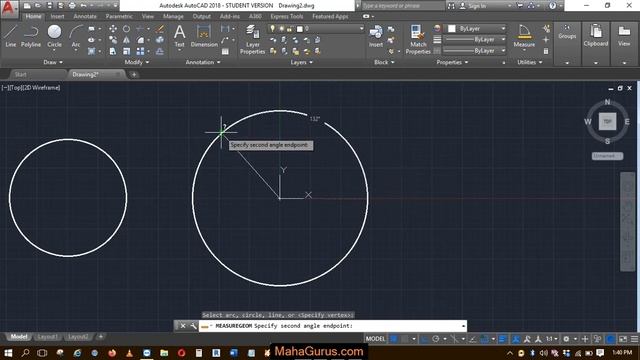Click the Rotate tool in Modify panel
The width and height of the screenshot is (640, 360).
click(127, 29)
